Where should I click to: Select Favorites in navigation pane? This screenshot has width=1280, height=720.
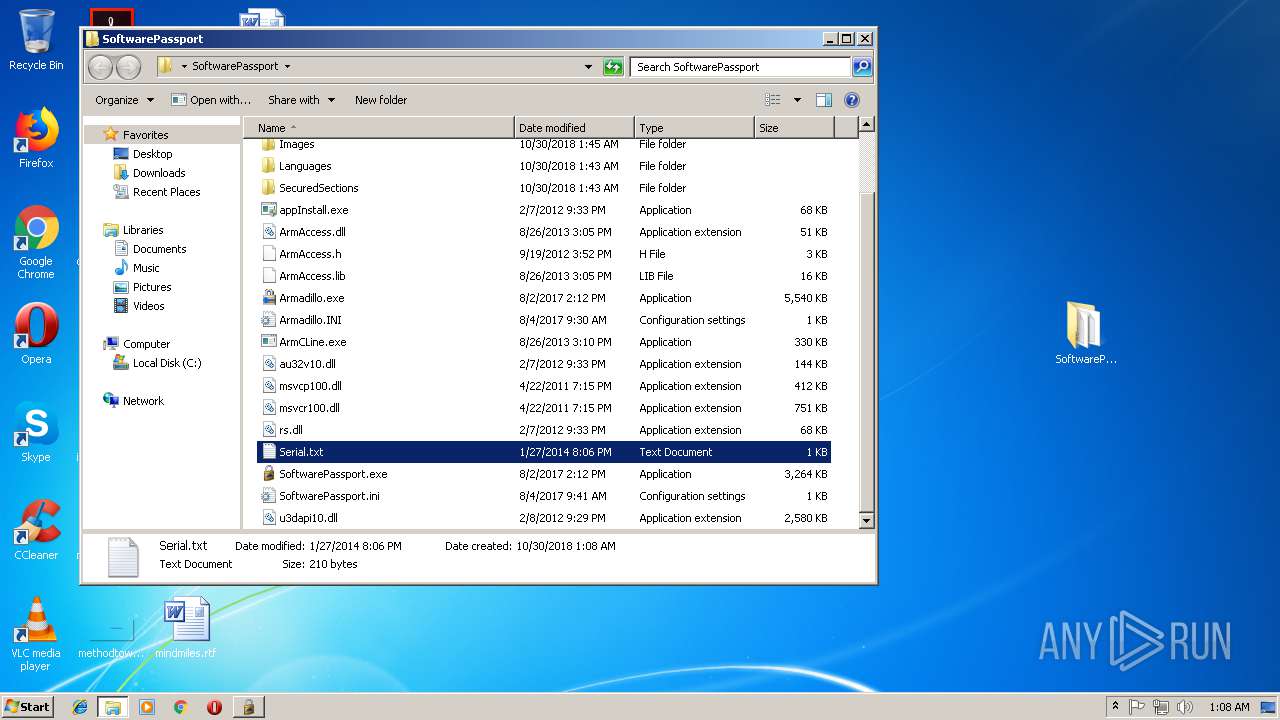coord(145,135)
